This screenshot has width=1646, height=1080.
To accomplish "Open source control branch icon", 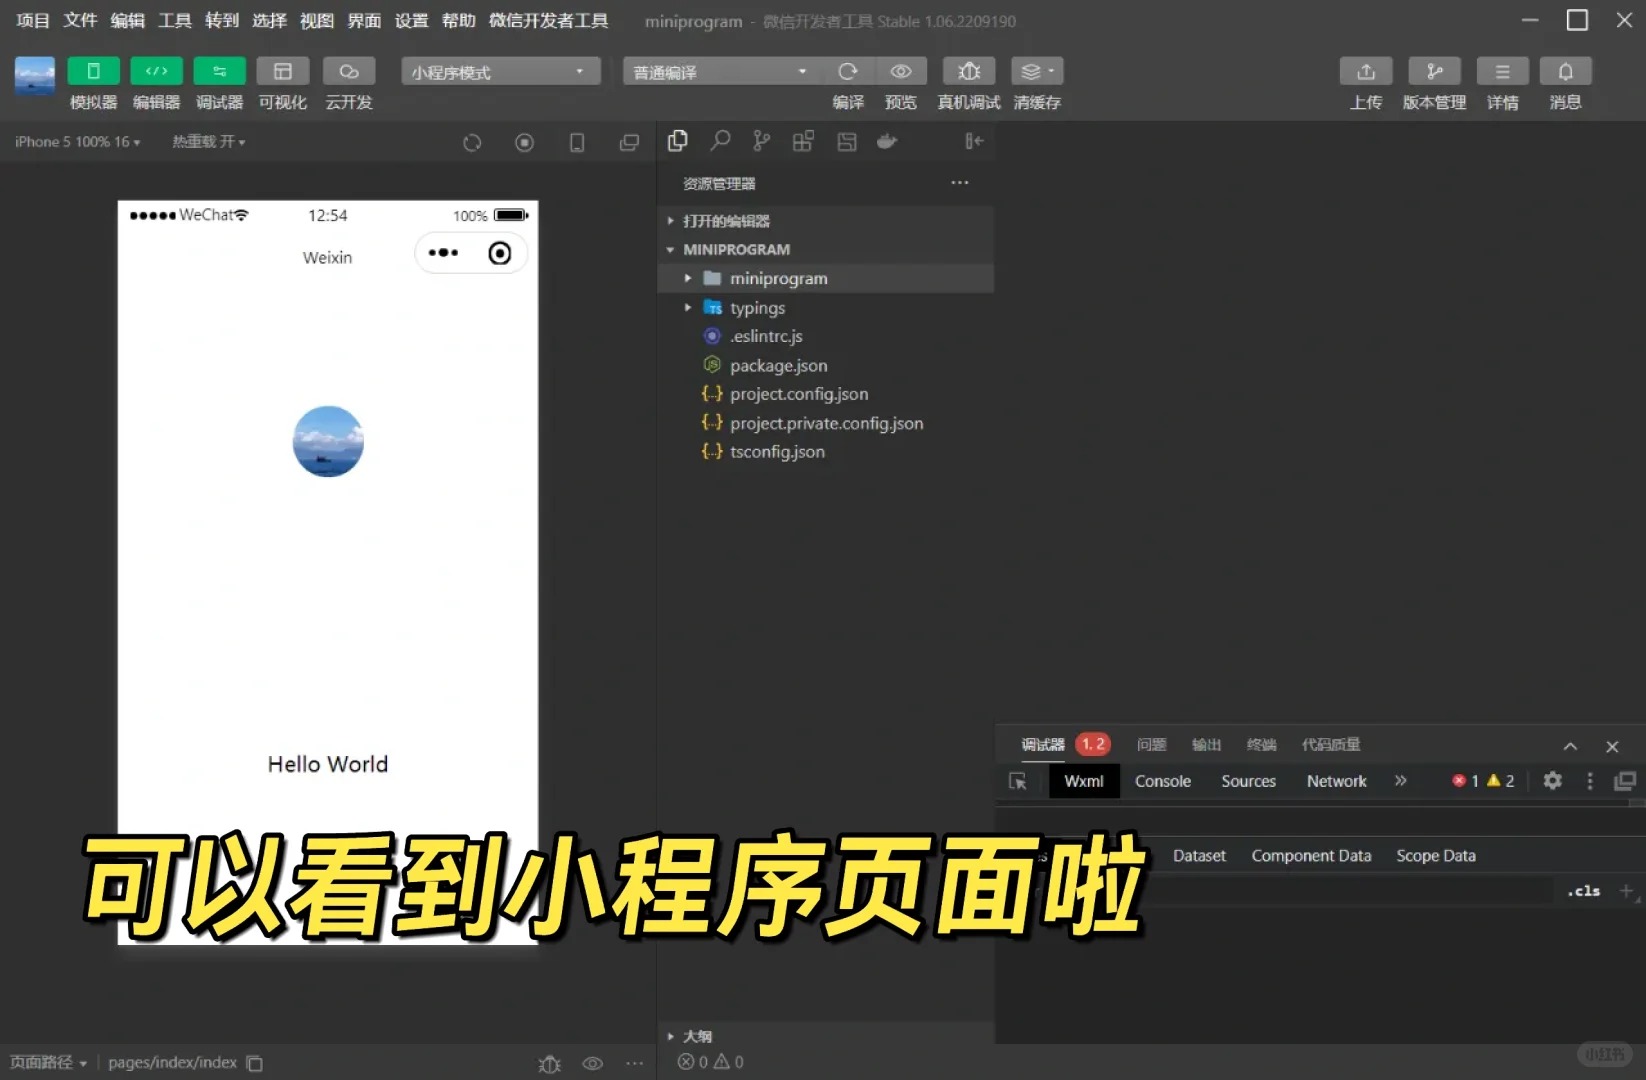I will (762, 141).
